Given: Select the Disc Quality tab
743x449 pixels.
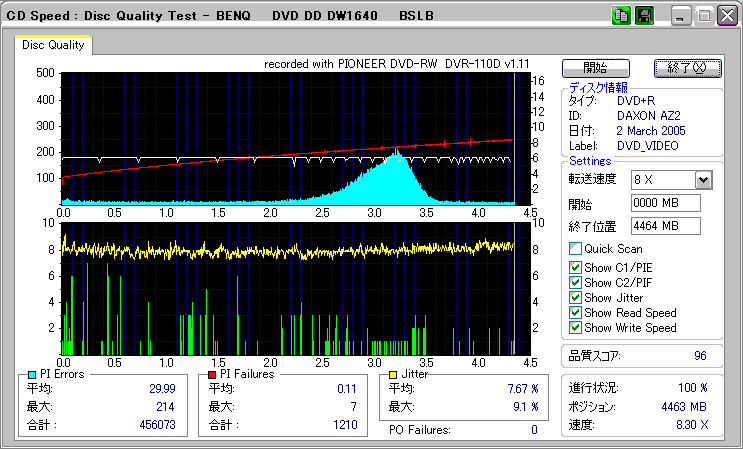Looking at the screenshot, I should coord(54,44).
